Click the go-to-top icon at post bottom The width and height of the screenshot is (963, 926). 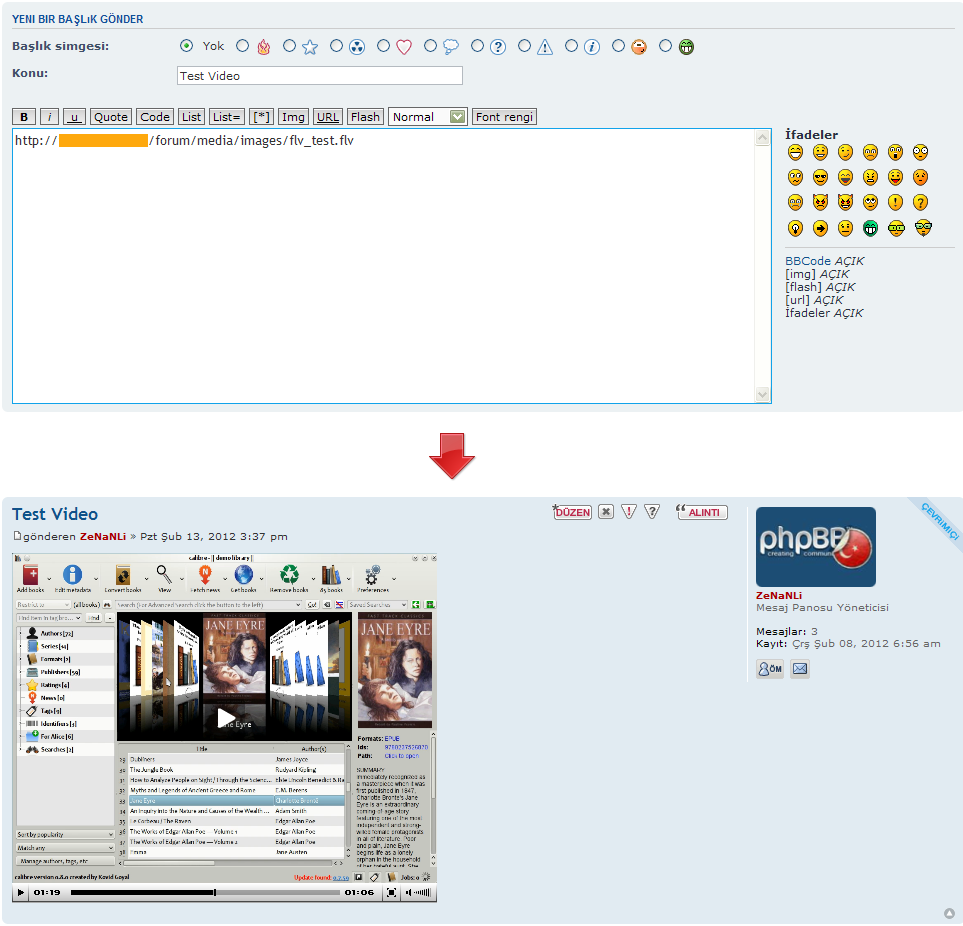tap(949, 913)
